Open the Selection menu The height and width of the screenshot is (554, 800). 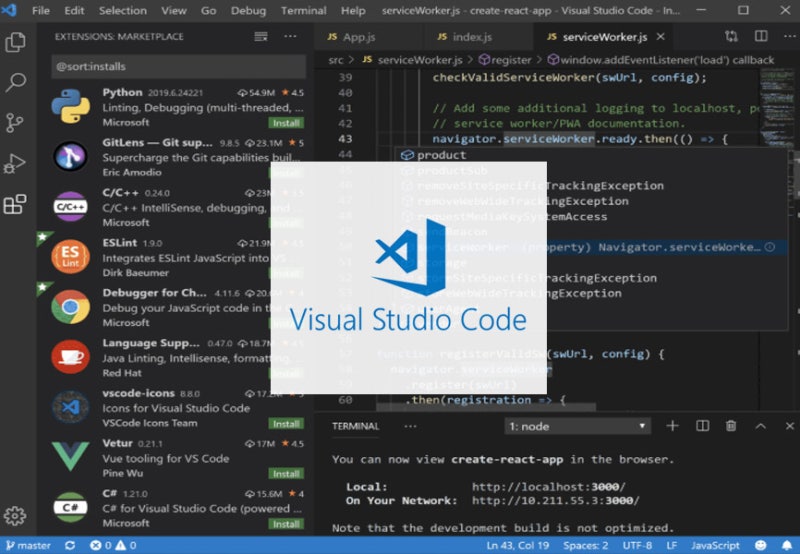tap(122, 10)
